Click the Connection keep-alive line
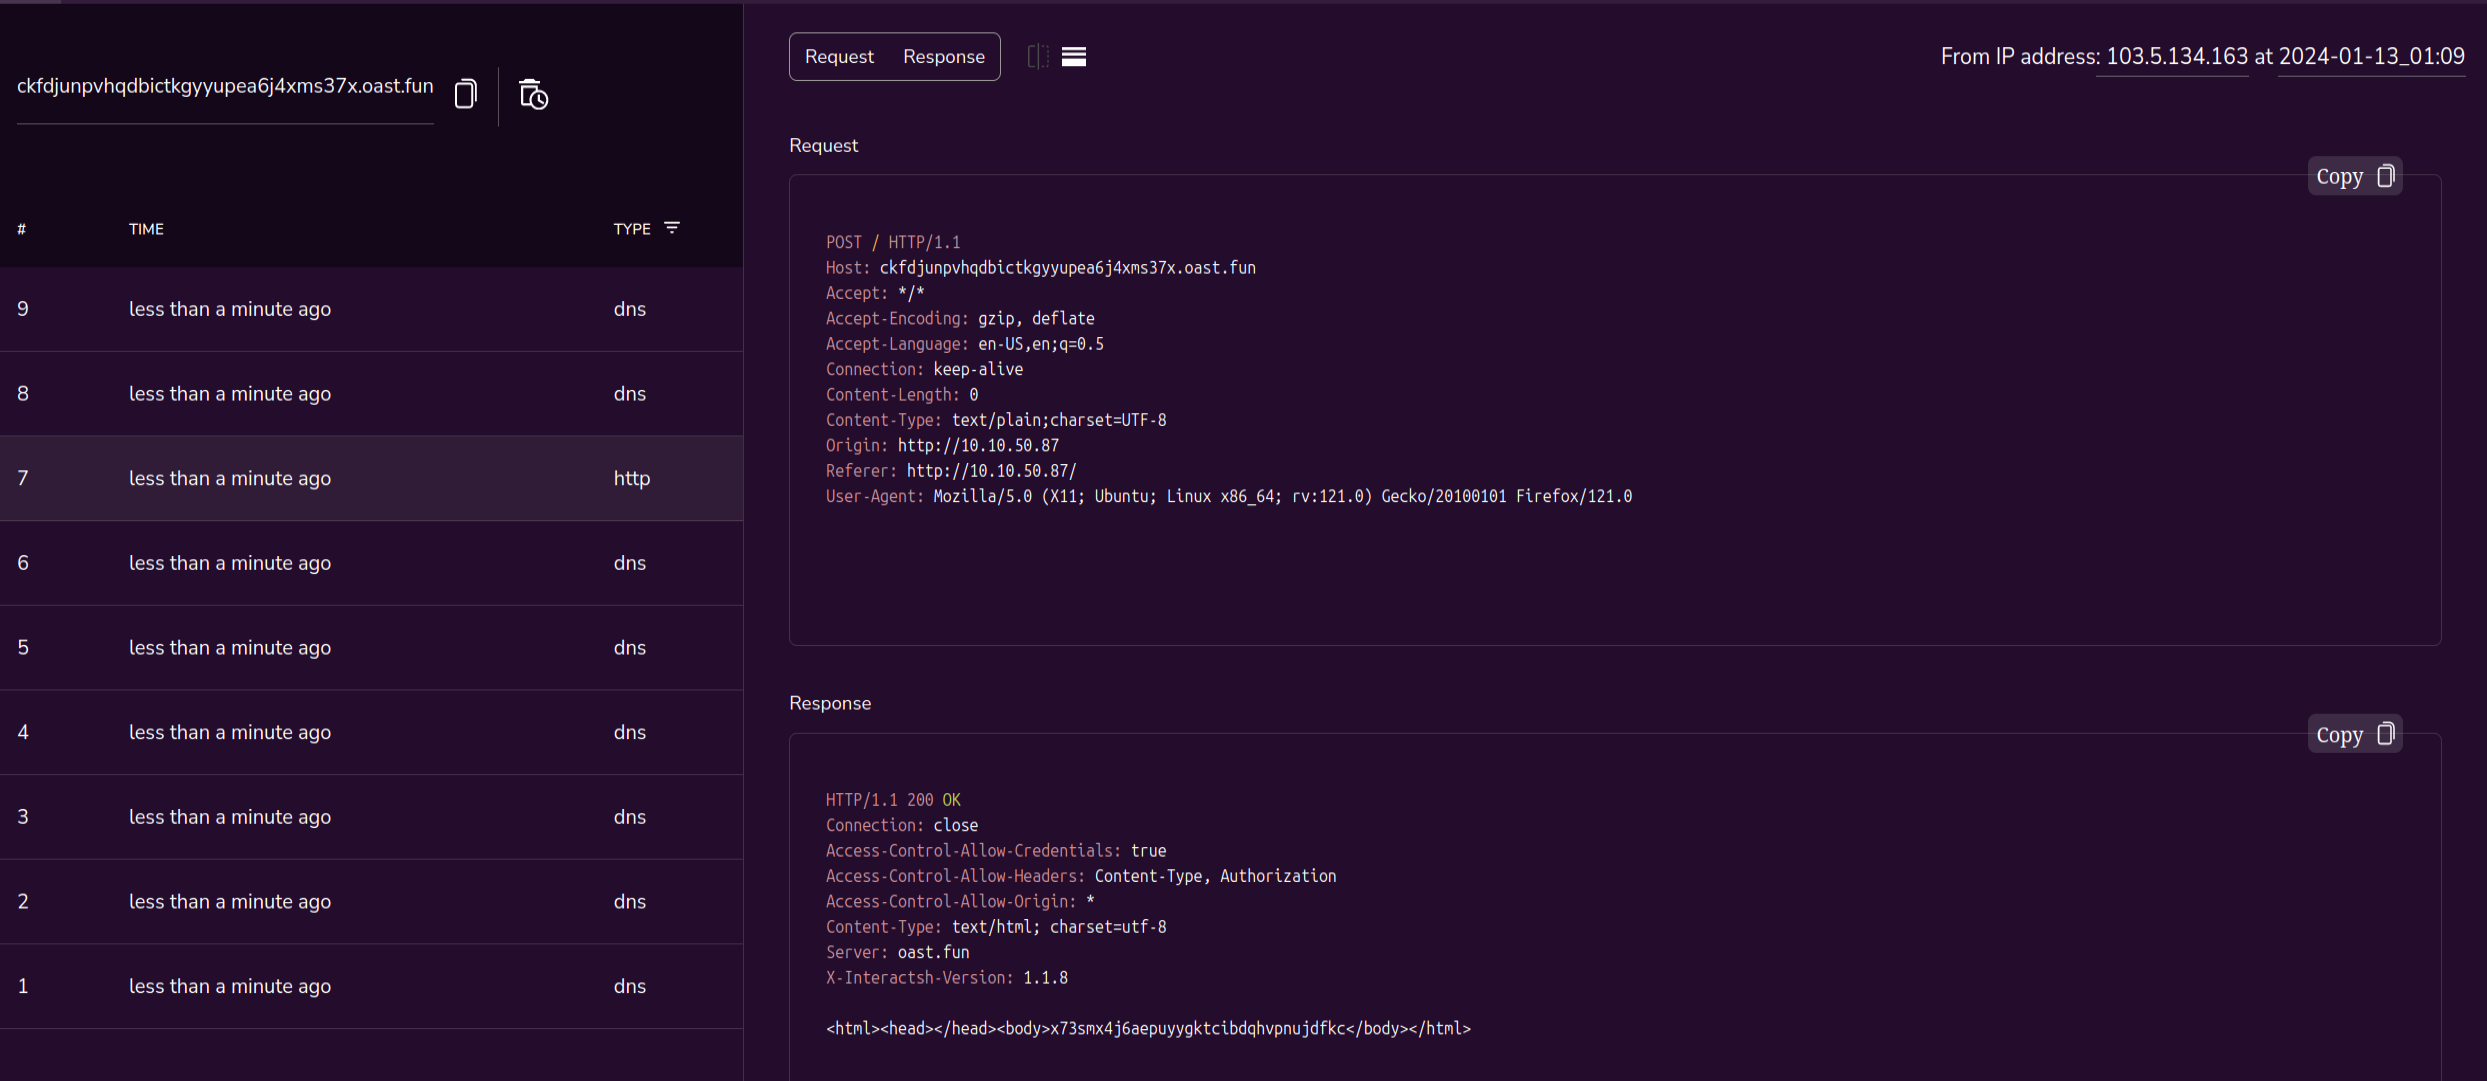The width and height of the screenshot is (2487, 1081). tap(924, 369)
